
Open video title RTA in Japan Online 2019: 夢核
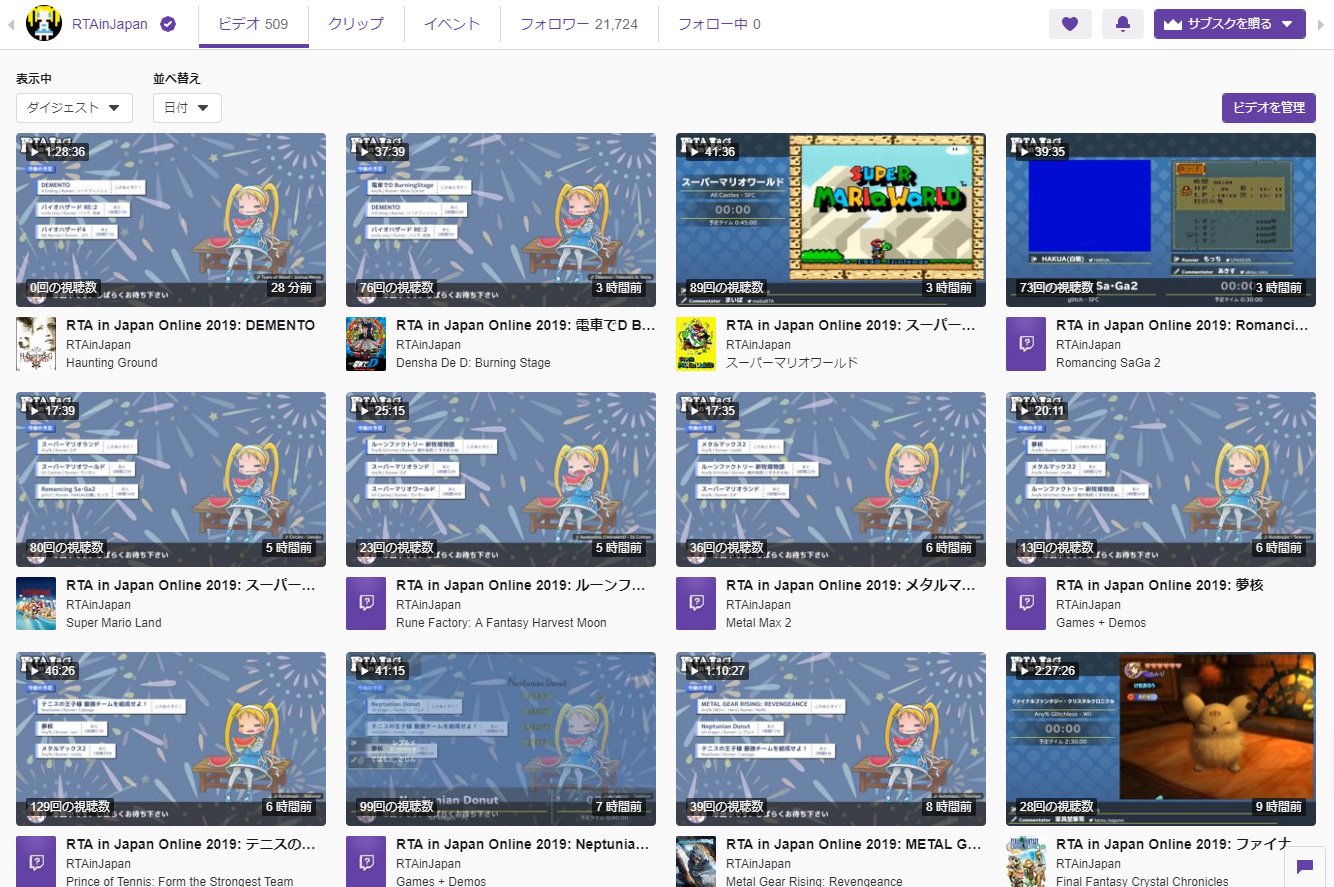point(1160,585)
